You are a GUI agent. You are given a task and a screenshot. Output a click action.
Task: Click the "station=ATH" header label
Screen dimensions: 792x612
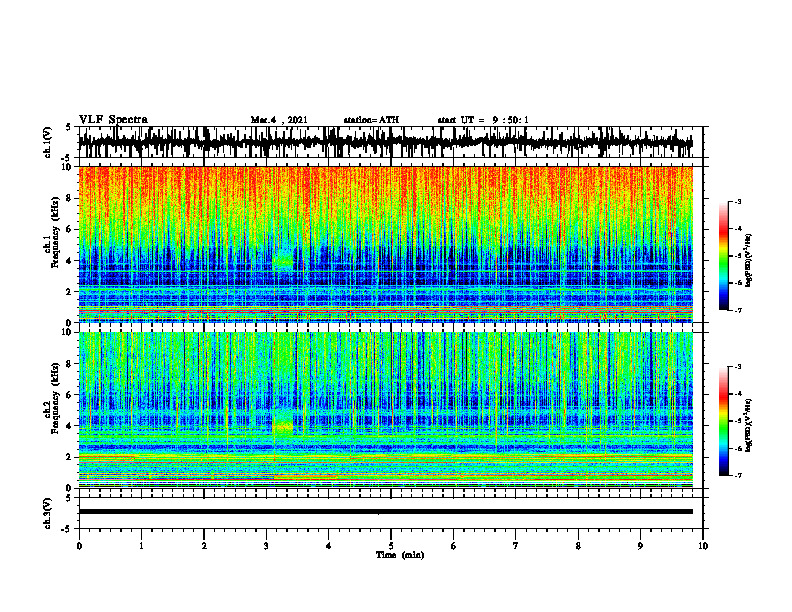click(371, 120)
